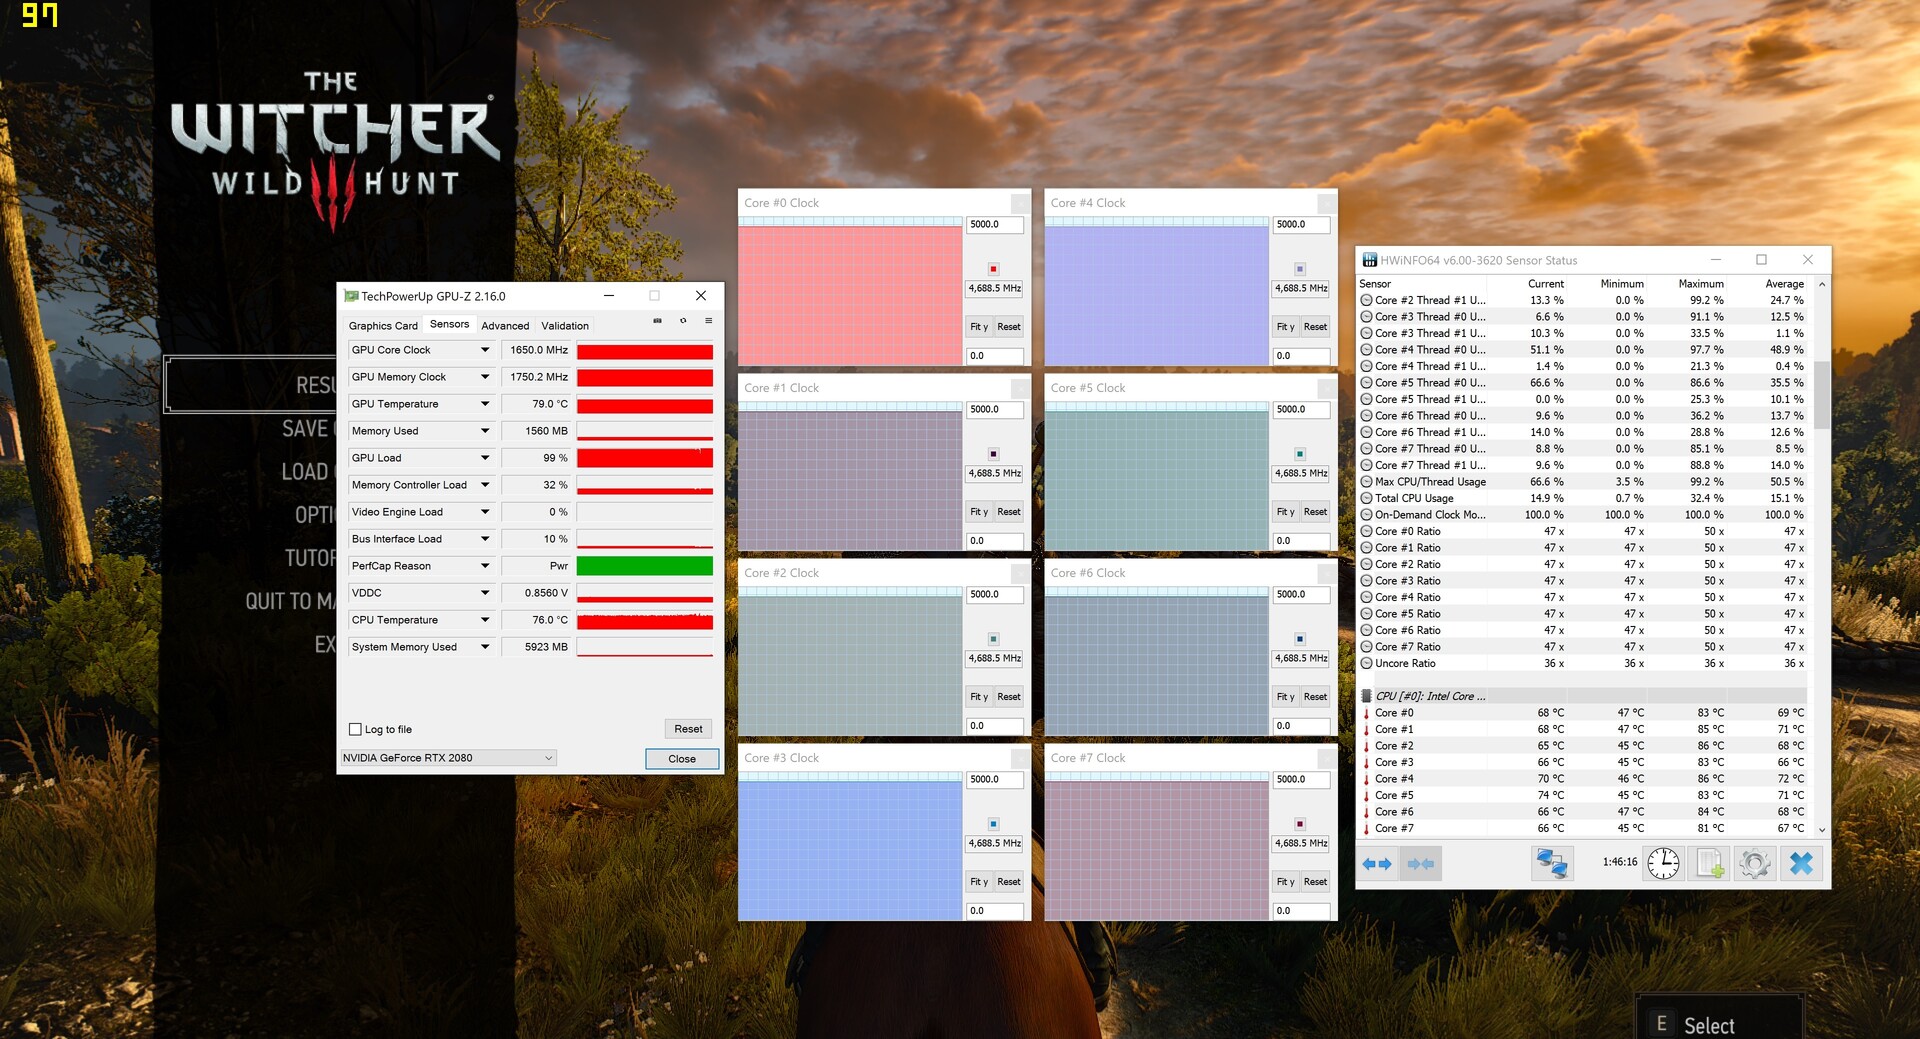Click Reset in Core #4 Clock

coord(1315,327)
